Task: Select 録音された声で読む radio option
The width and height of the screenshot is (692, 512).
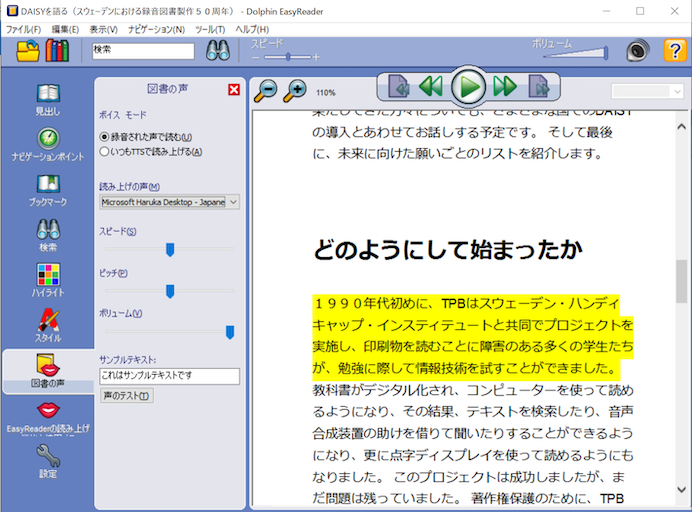Action: [146, 137]
